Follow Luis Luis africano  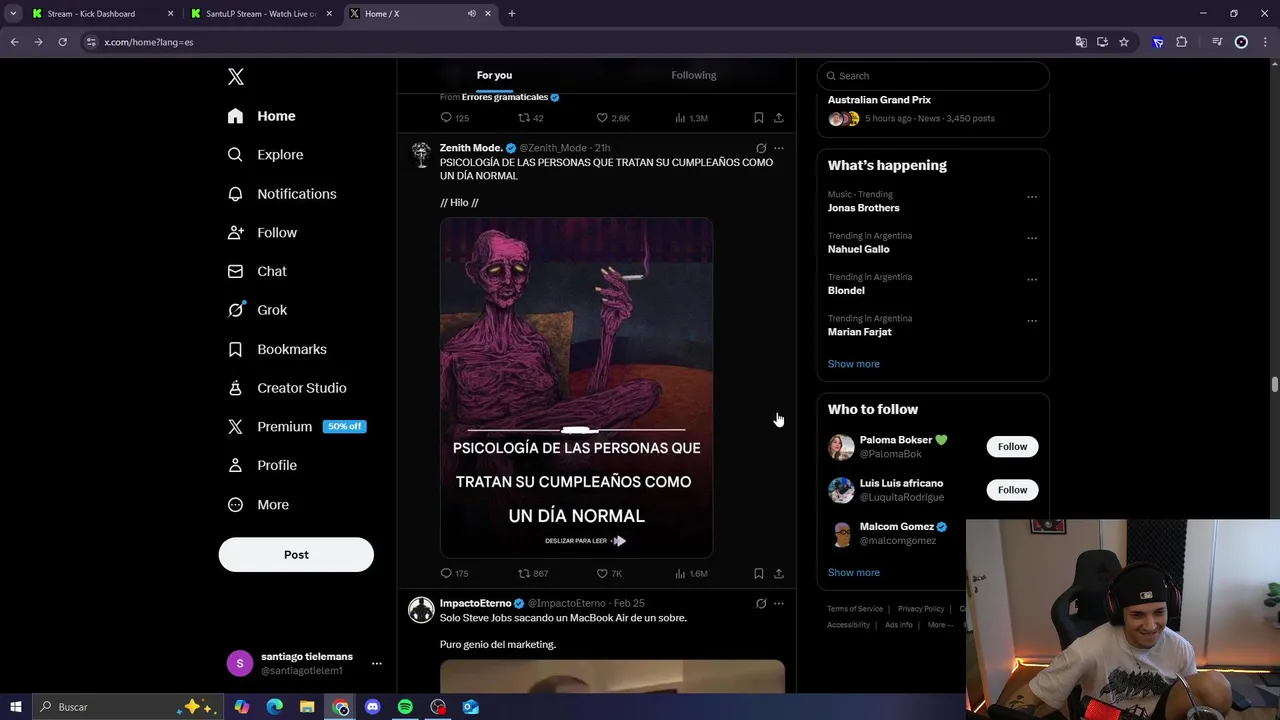(x=1012, y=490)
